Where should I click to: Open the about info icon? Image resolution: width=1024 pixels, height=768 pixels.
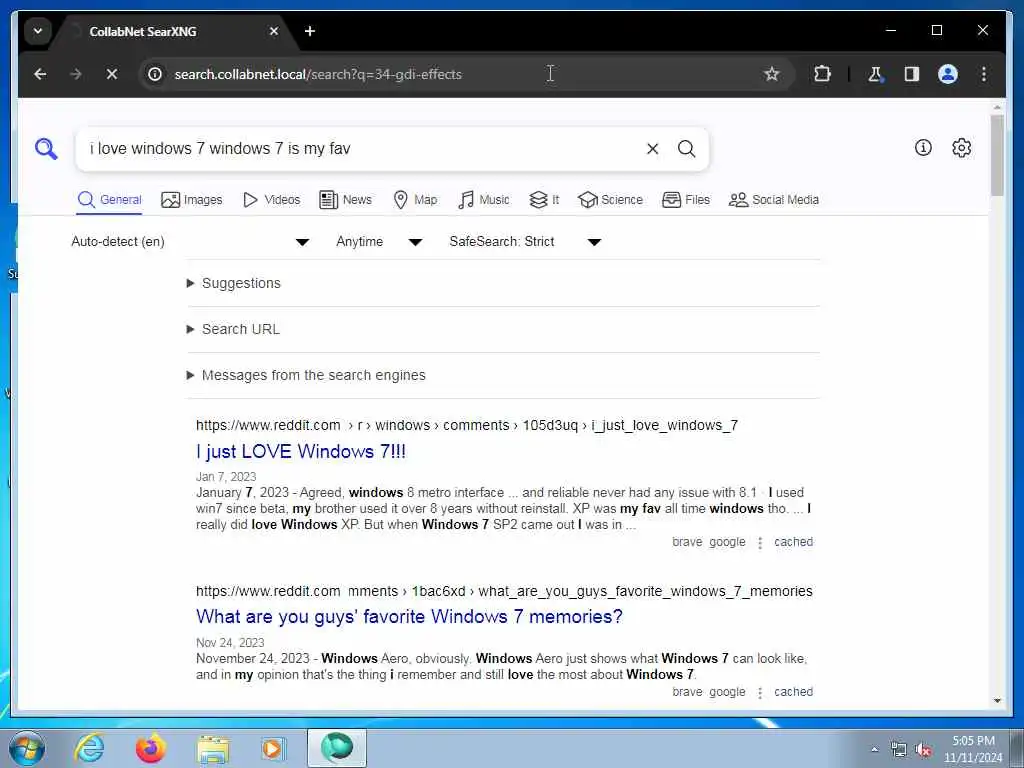[x=923, y=148]
